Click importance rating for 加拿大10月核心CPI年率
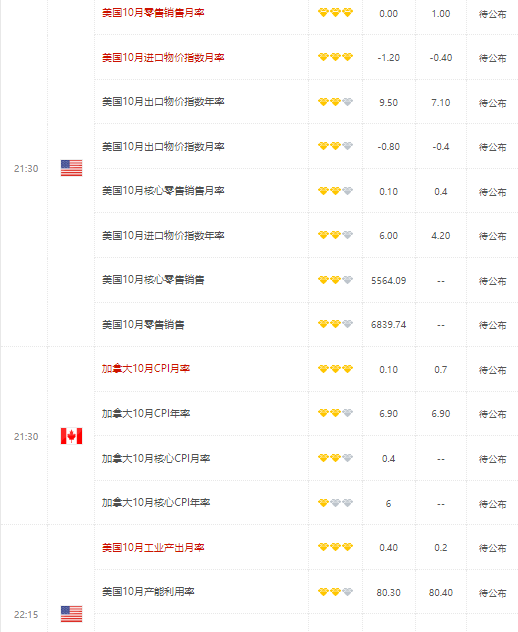The image size is (518, 632). (x=335, y=503)
